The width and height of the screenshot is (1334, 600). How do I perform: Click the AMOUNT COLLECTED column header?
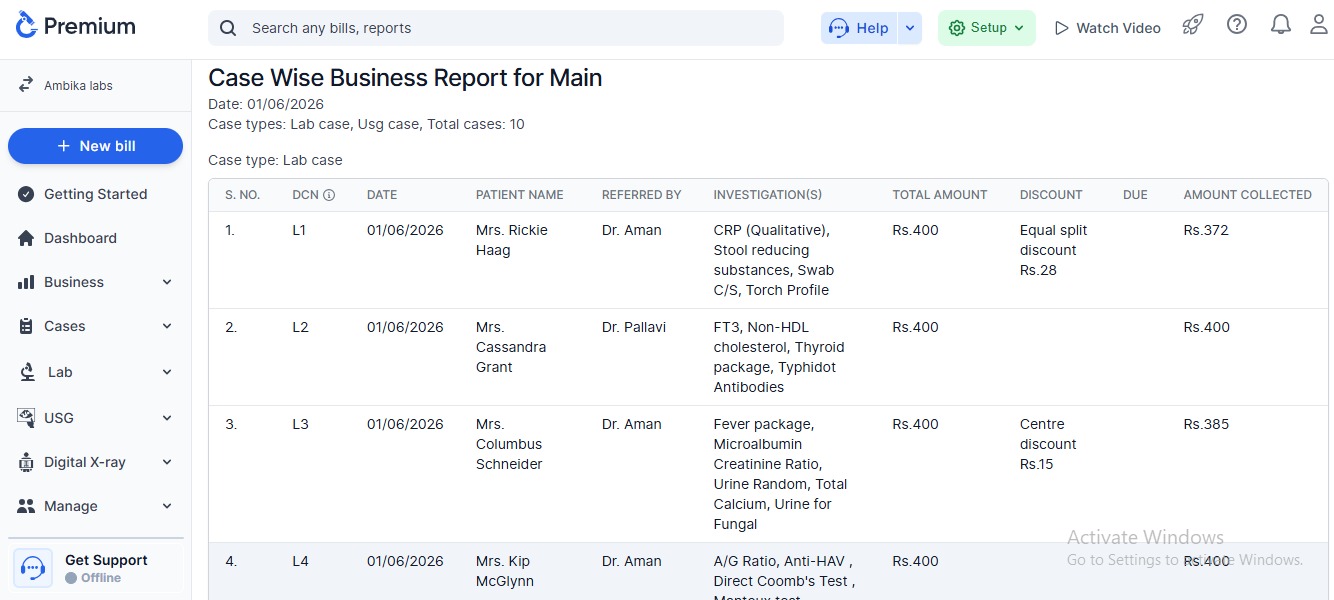tap(1248, 195)
